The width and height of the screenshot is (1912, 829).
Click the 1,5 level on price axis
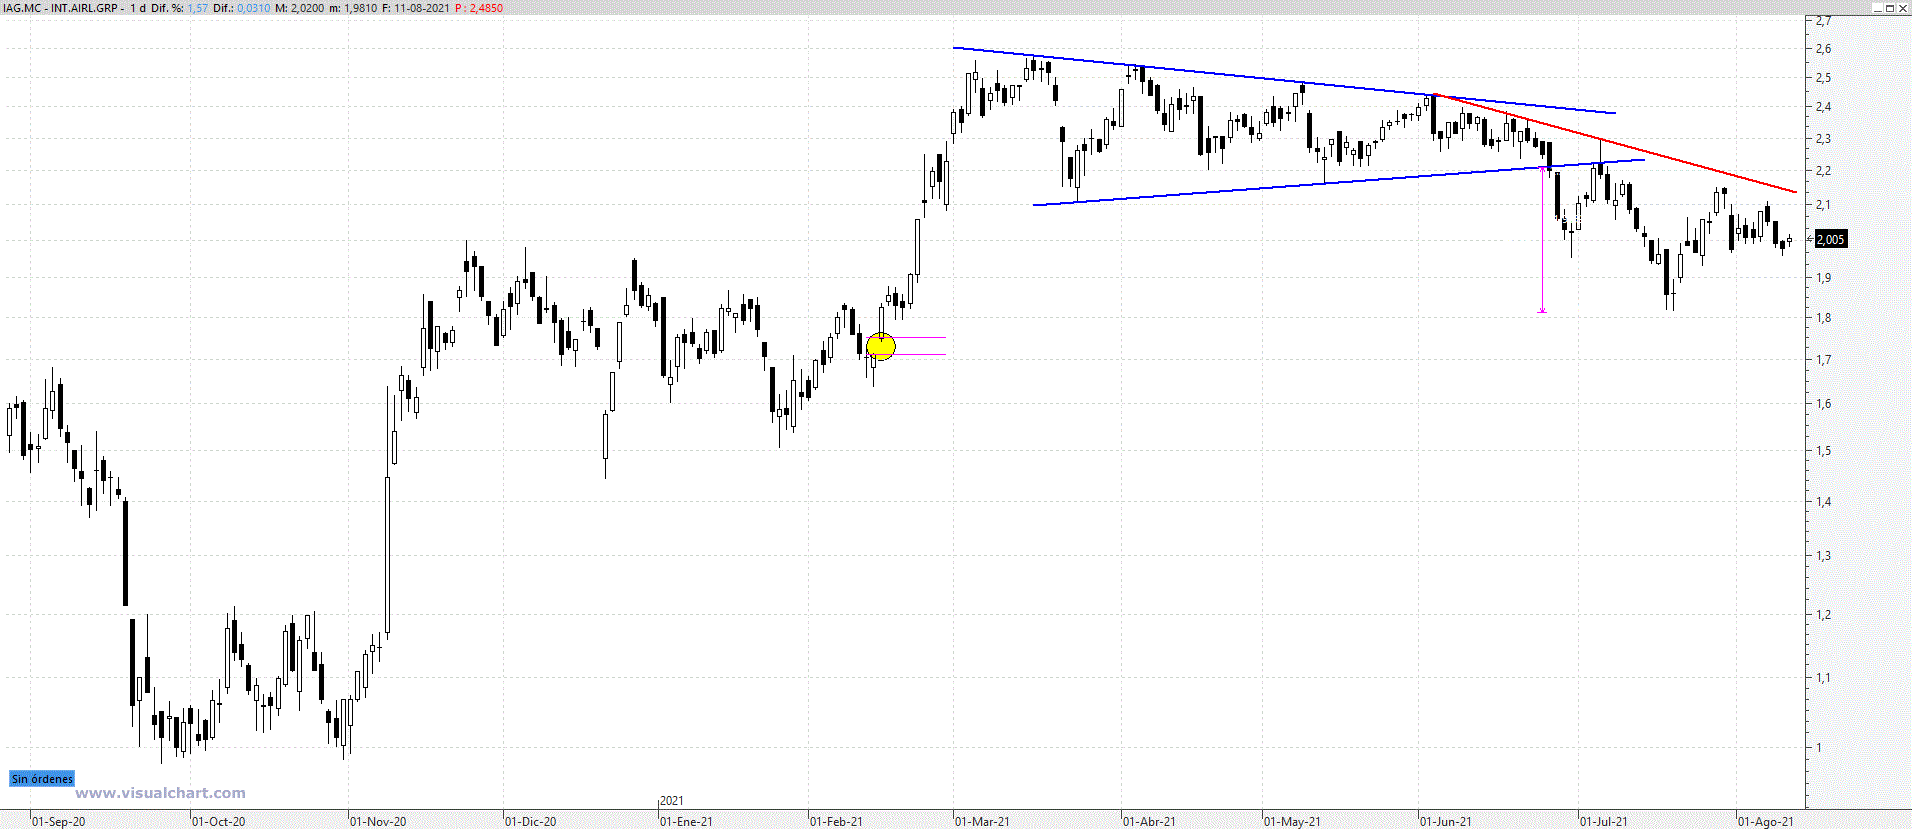point(1824,451)
